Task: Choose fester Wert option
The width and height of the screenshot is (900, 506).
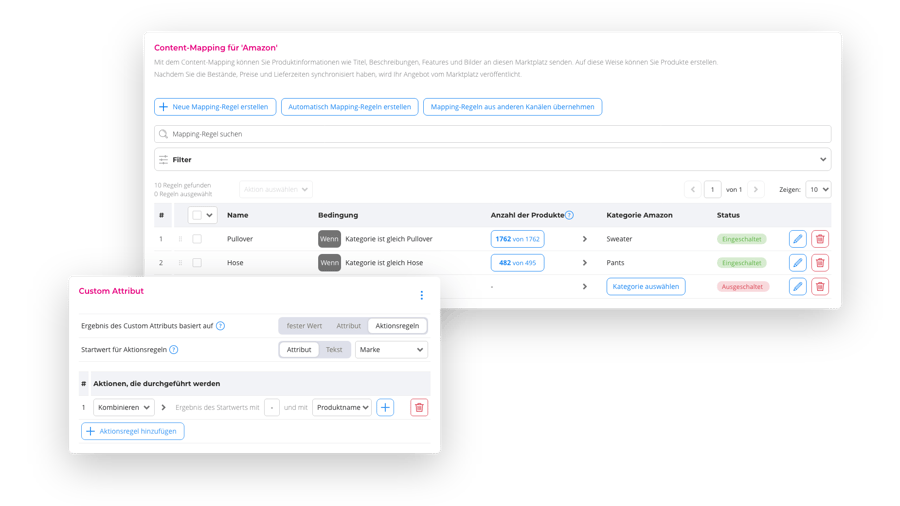Action: [304, 326]
